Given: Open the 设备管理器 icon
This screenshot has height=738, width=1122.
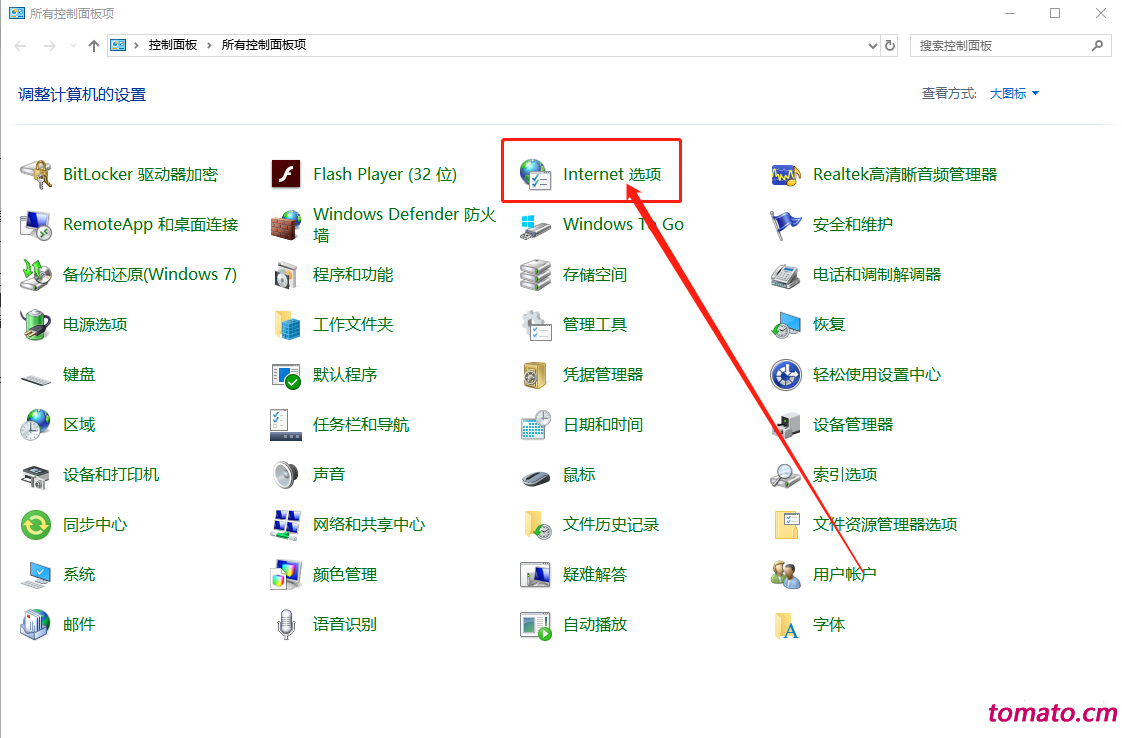Looking at the screenshot, I should click(786, 425).
